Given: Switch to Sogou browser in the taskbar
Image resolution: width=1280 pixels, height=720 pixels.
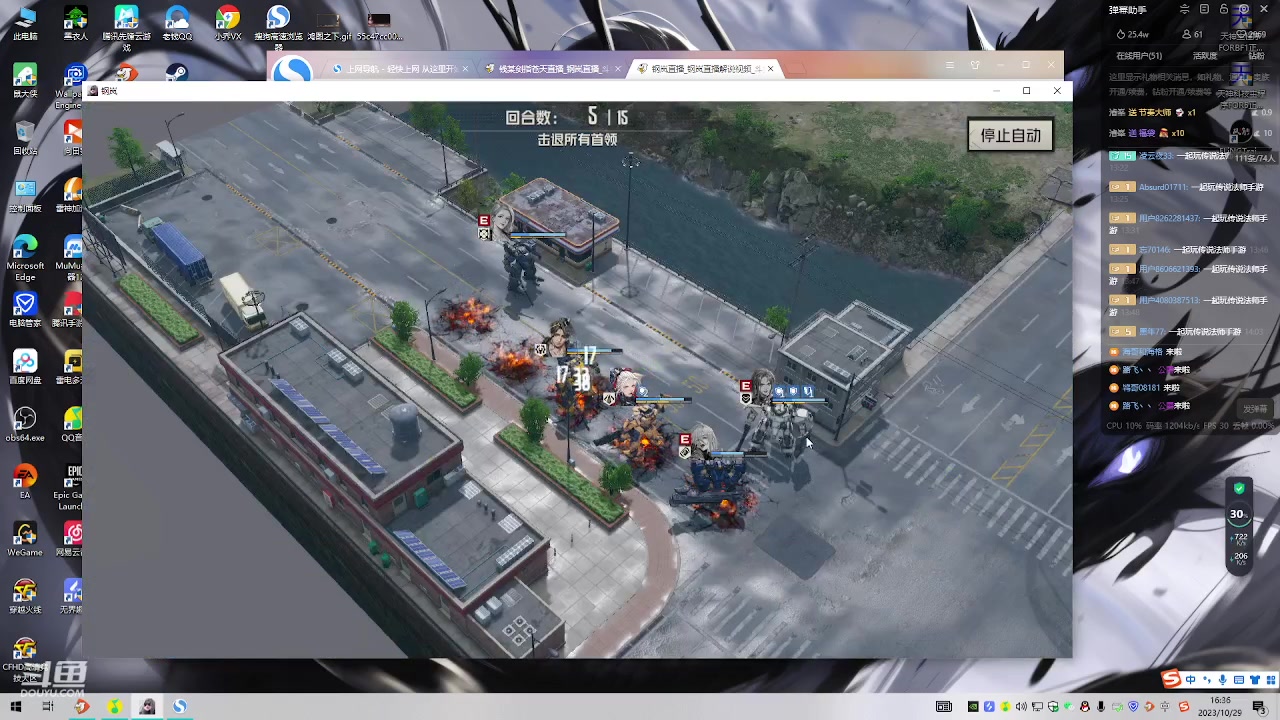Looking at the screenshot, I should click(180, 706).
